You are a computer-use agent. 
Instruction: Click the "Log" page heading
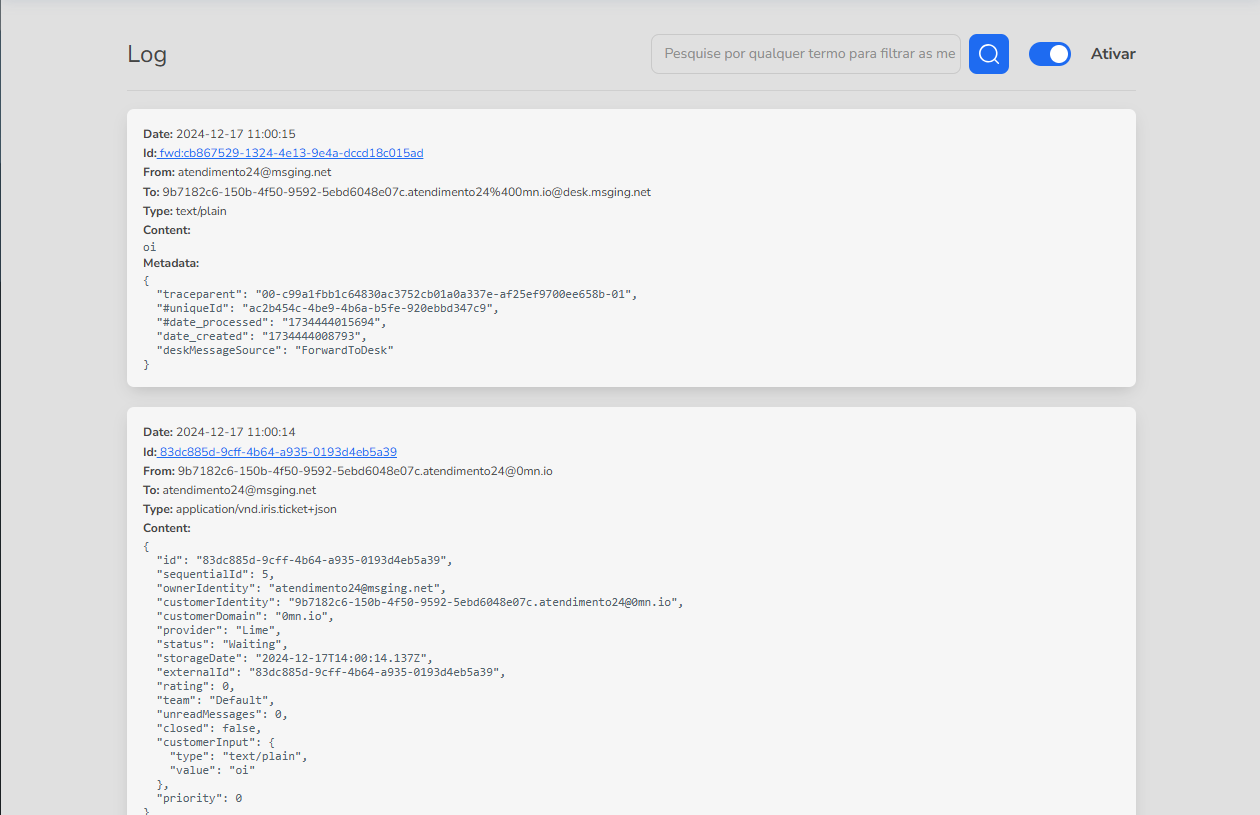(147, 54)
